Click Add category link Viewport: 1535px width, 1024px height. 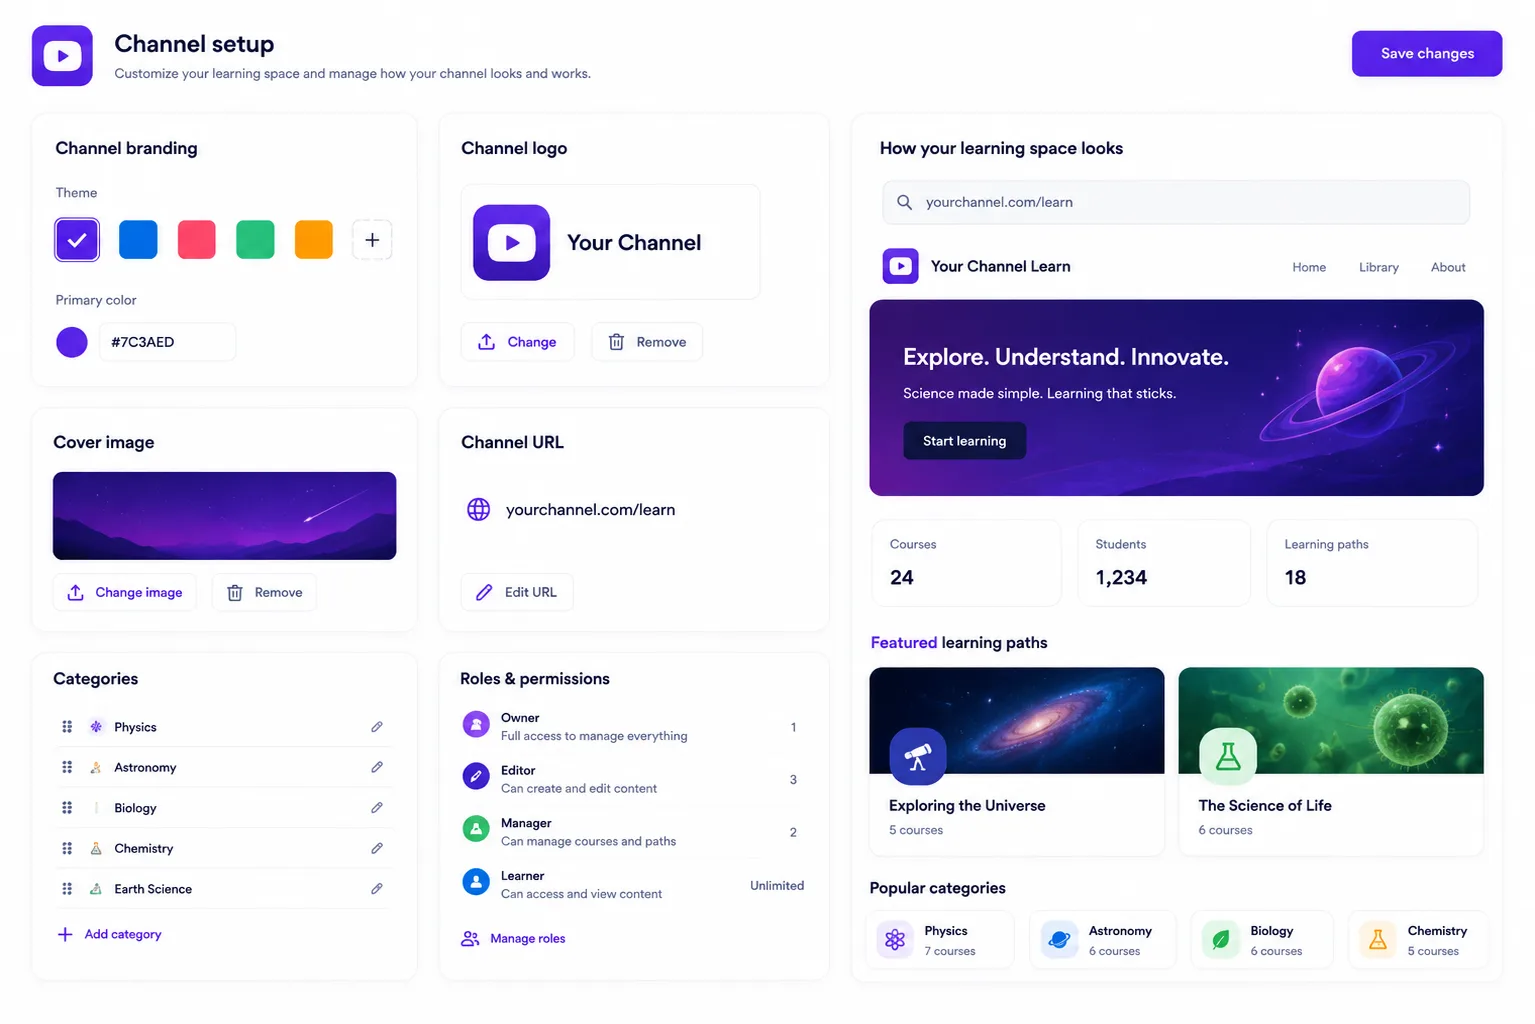[109, 934]
